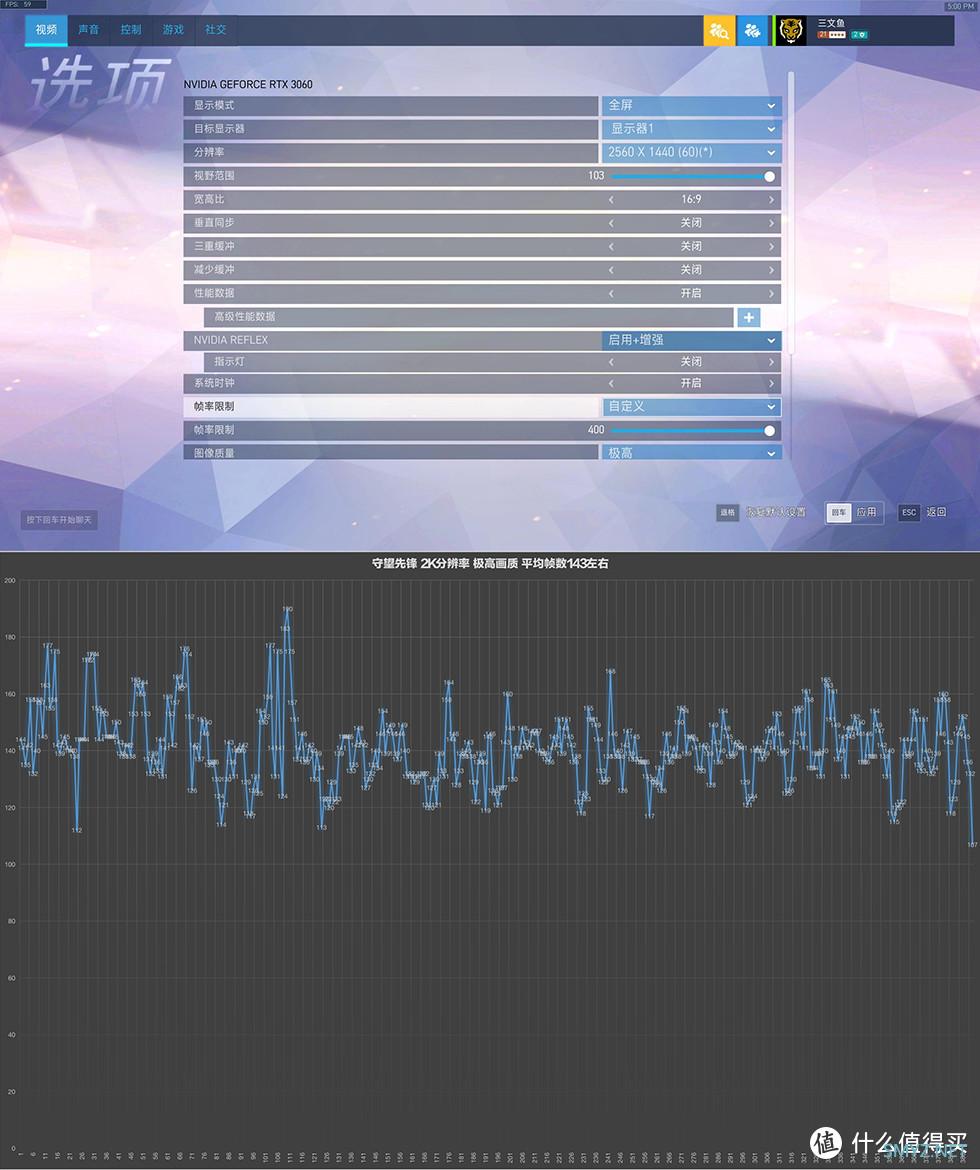Open the blue group/social icon
Screen dimensions: 980x1170
[752, 31]
